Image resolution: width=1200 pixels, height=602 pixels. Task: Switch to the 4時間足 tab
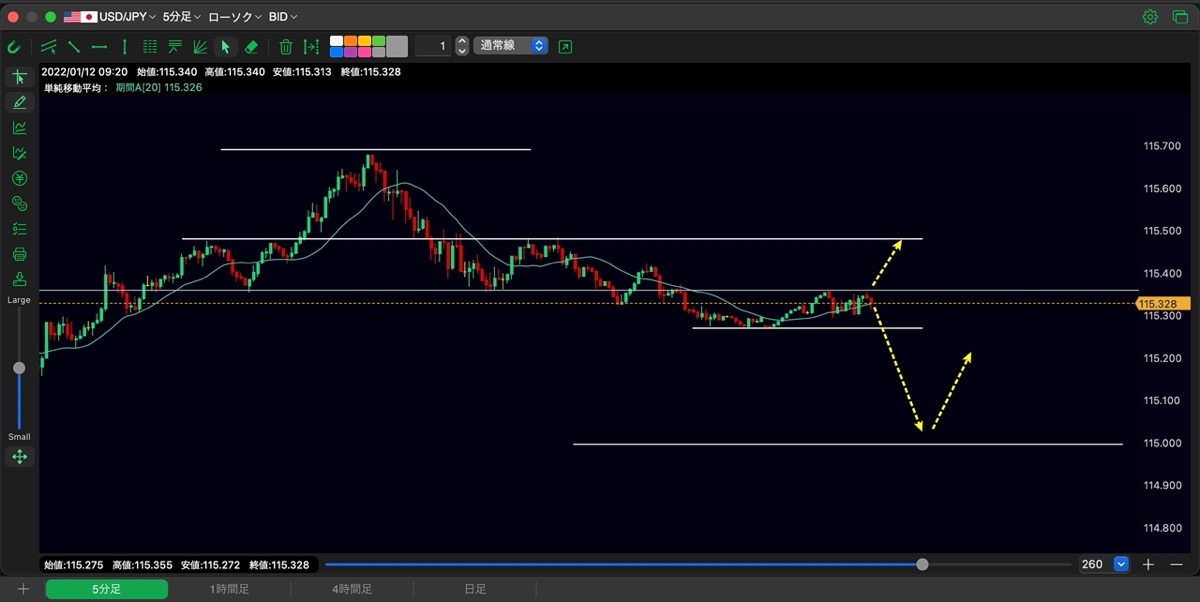click(351, 590)
